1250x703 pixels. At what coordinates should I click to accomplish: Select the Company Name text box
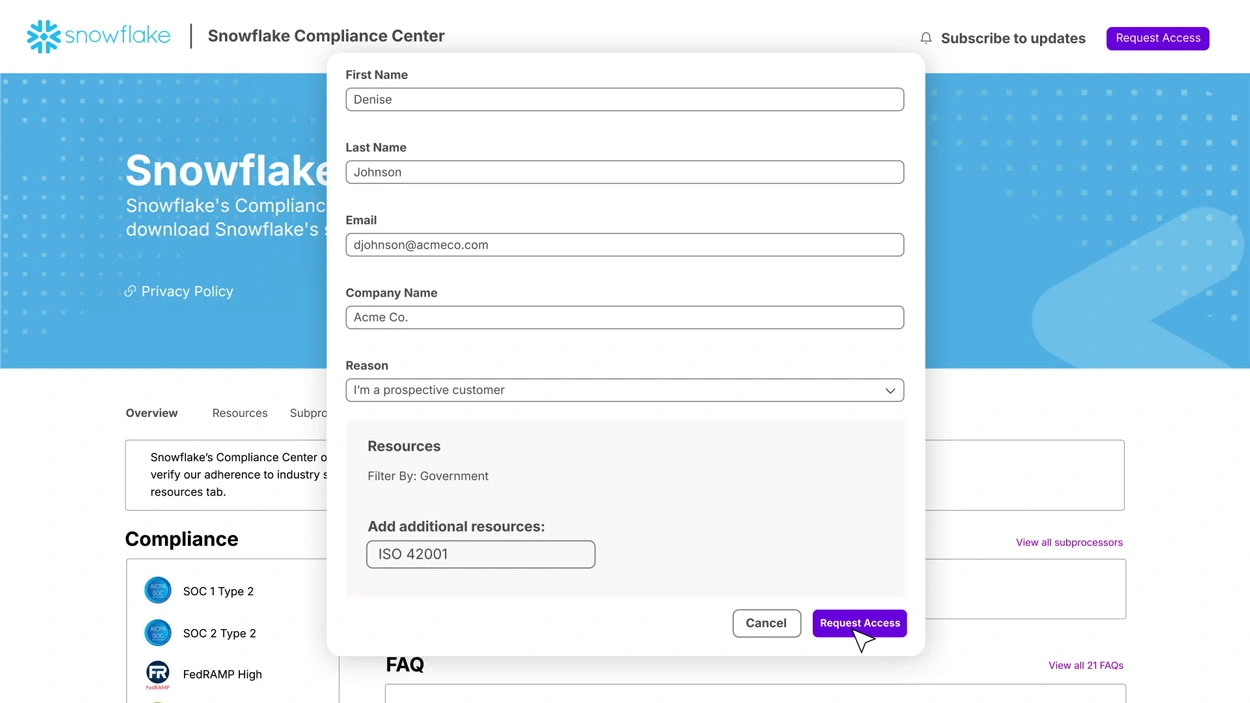[624, 317]
